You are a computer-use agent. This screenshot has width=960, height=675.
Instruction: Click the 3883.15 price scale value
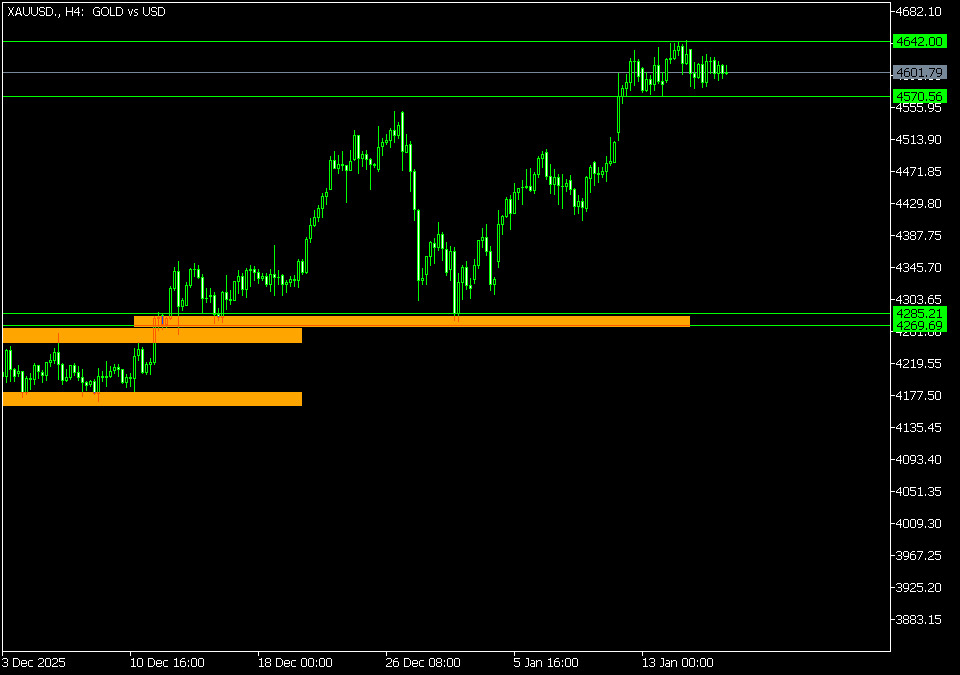tap(920, 620)
